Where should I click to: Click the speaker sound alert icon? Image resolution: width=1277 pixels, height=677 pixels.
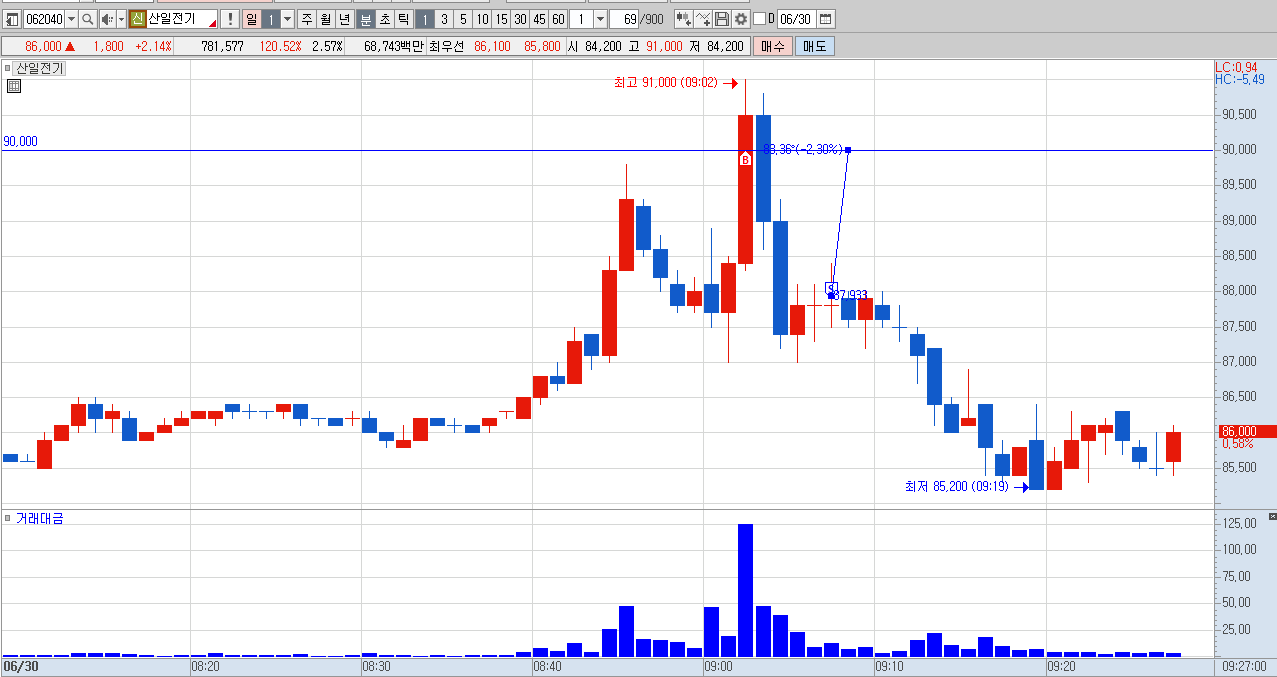point(106,19)
